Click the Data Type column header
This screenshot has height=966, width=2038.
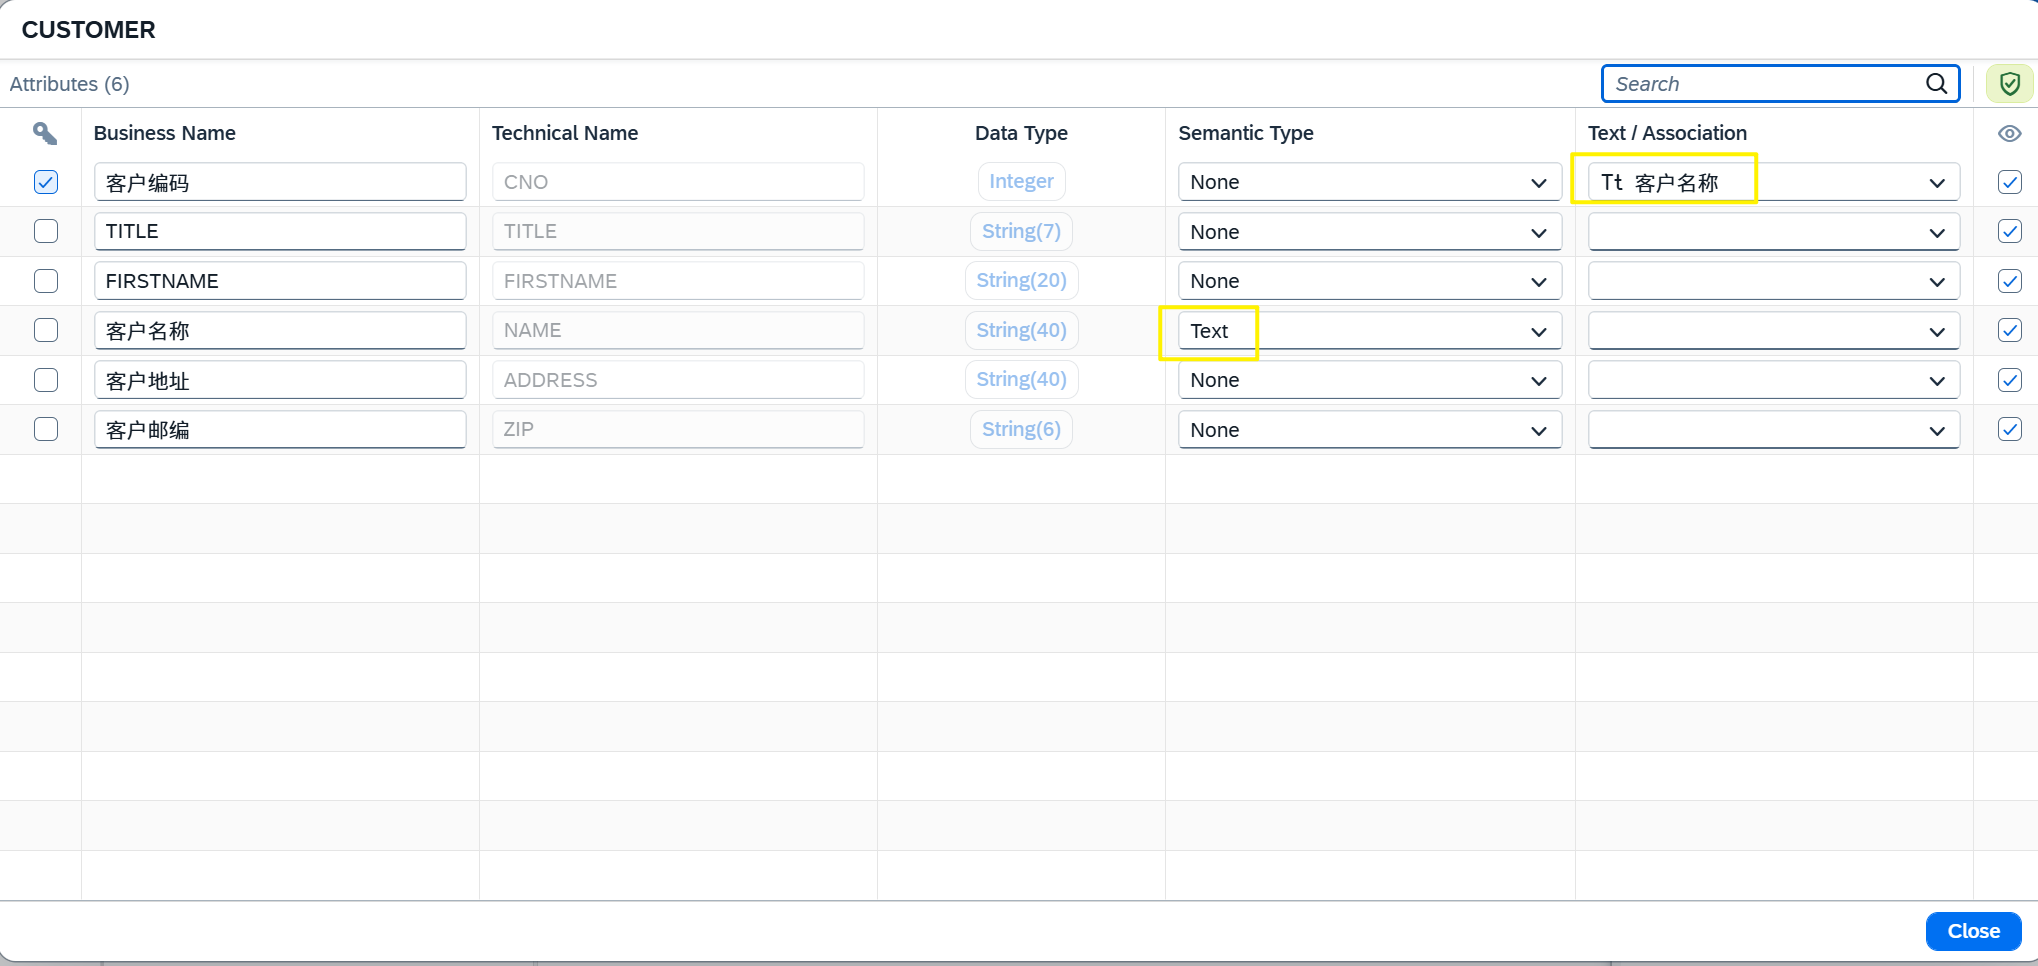point(1021,133)
